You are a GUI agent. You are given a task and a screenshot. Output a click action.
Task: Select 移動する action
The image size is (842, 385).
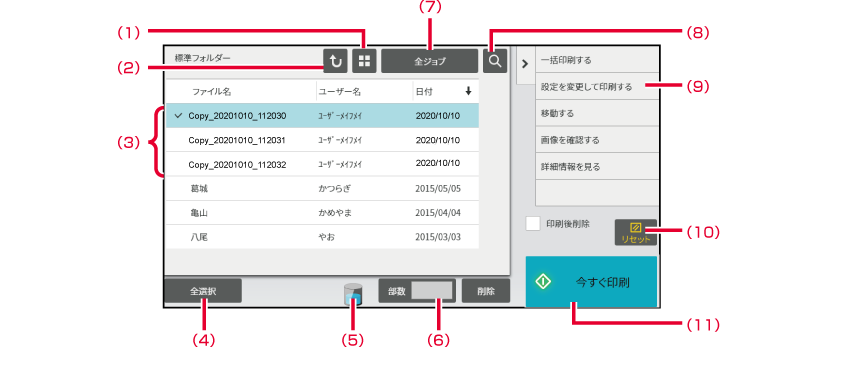597,113
